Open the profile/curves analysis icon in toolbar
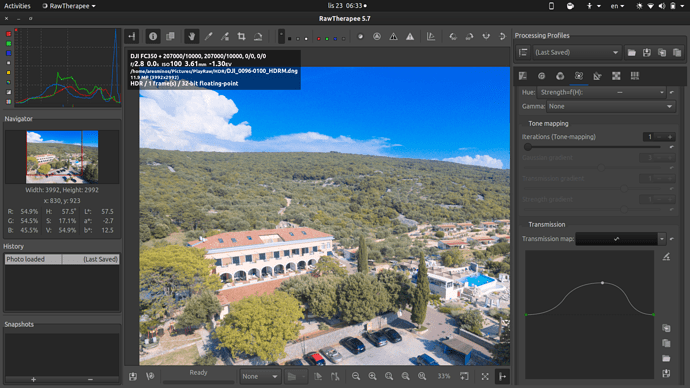690x388 pixels. 431,37
